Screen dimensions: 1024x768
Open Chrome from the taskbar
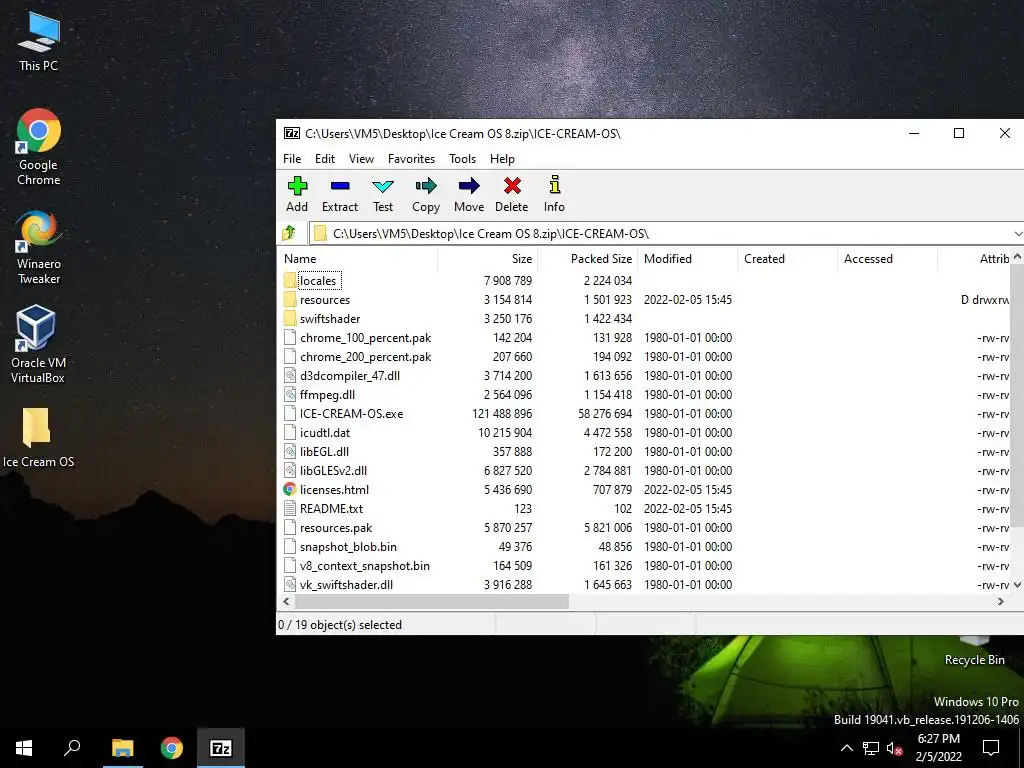tap(172, 748)
